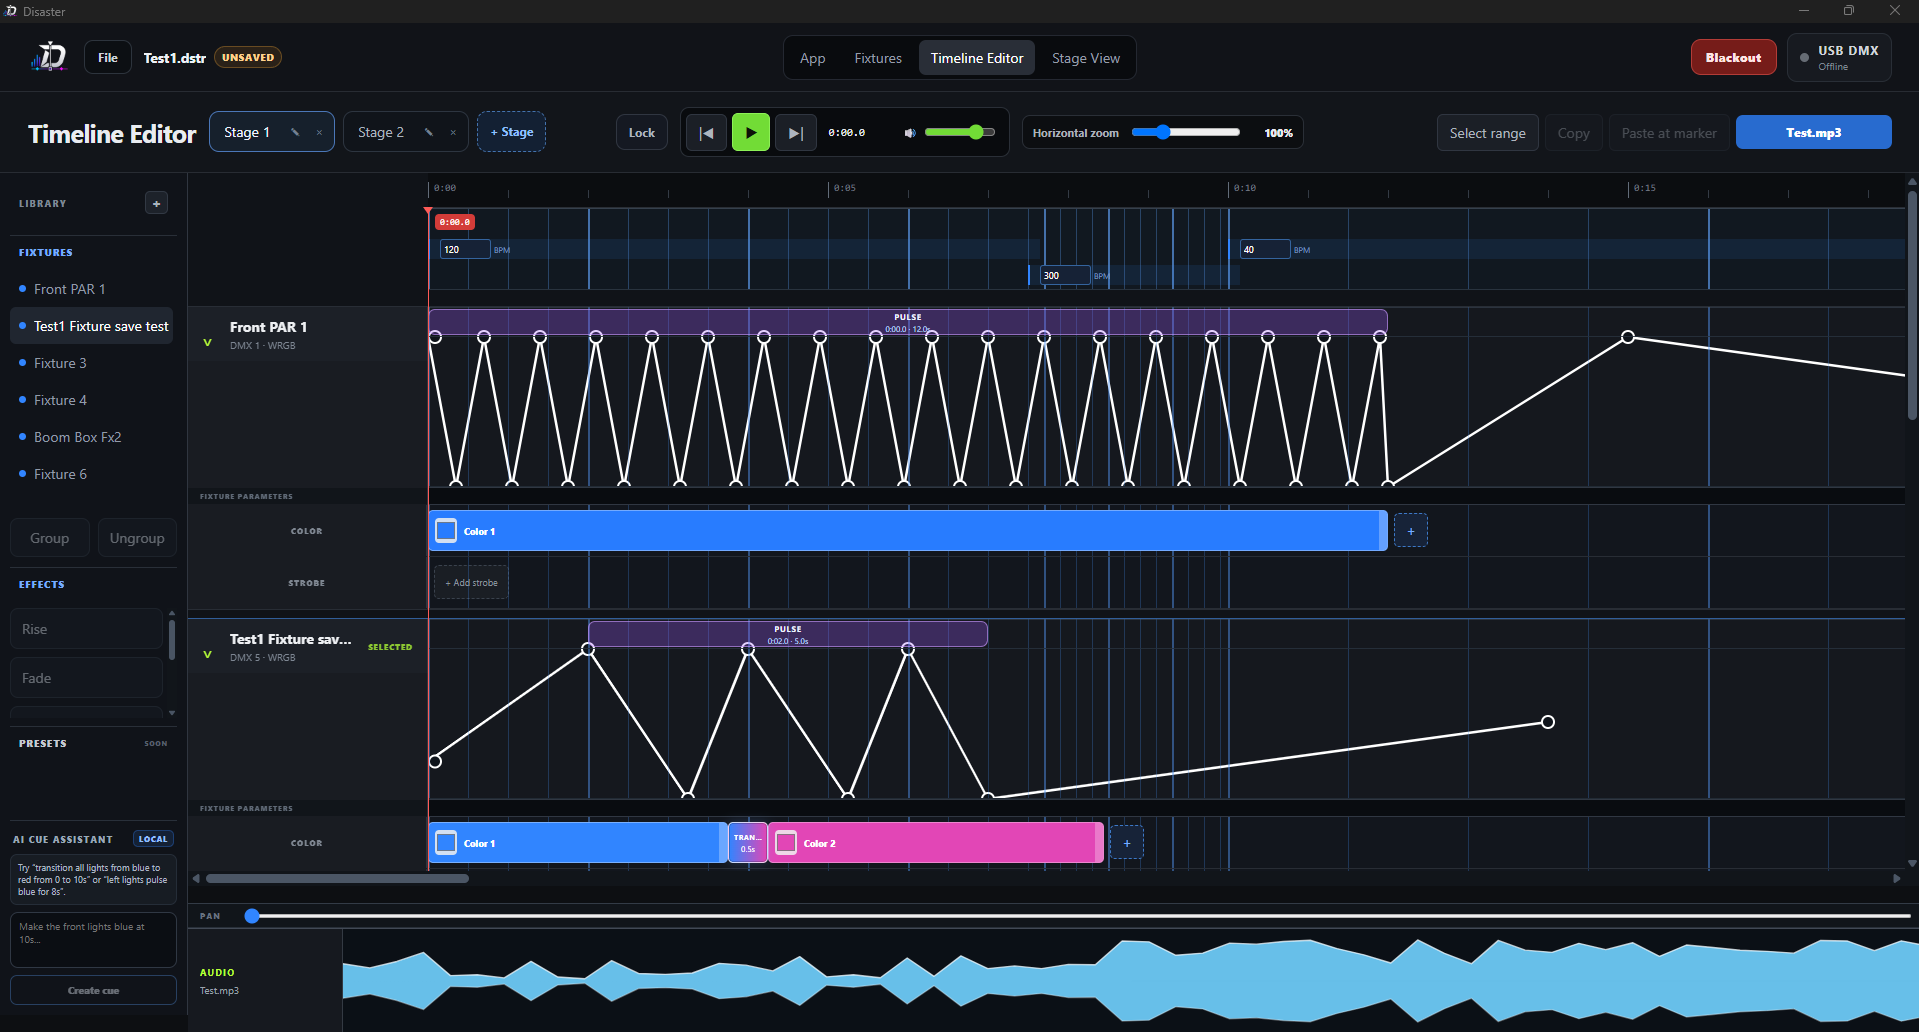1919x1032 pixels.
Task: Switch to Stage View tab
Action: point(1086,58)
